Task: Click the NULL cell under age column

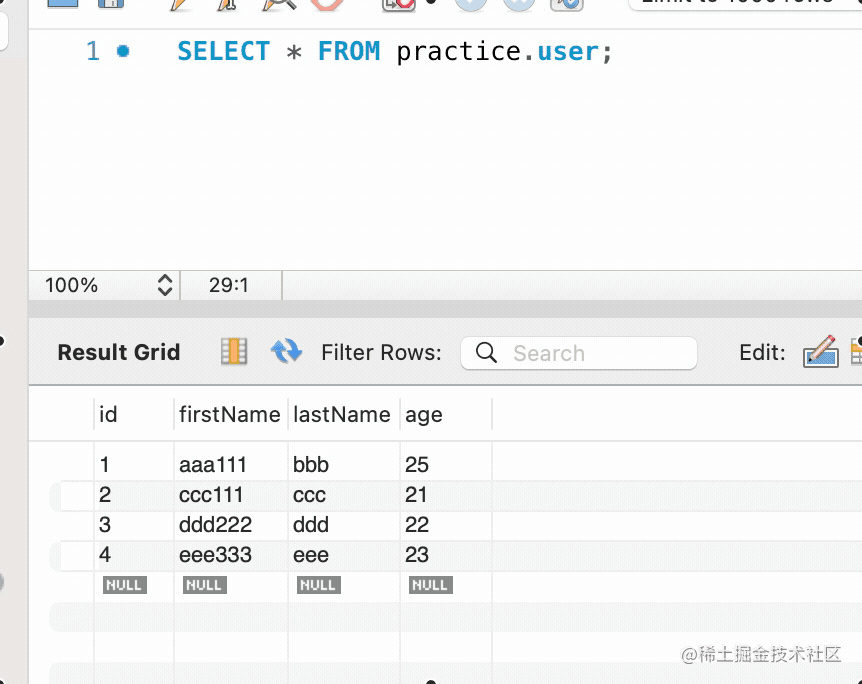Action: (430, 585)
